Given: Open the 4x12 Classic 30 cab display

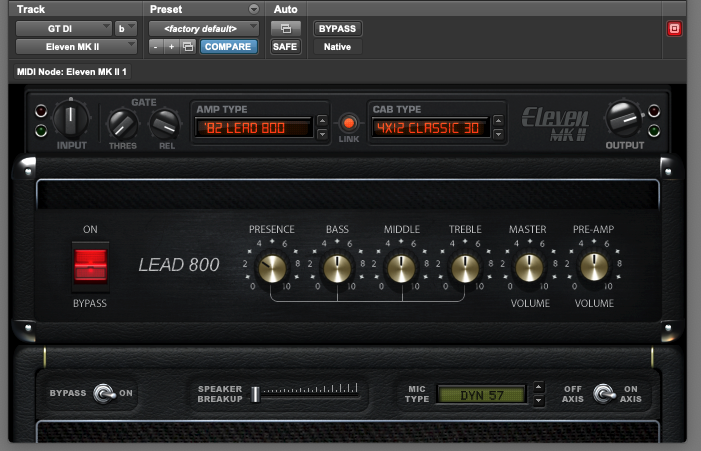Looking at the screenshot, I should [x=430, y=128].
